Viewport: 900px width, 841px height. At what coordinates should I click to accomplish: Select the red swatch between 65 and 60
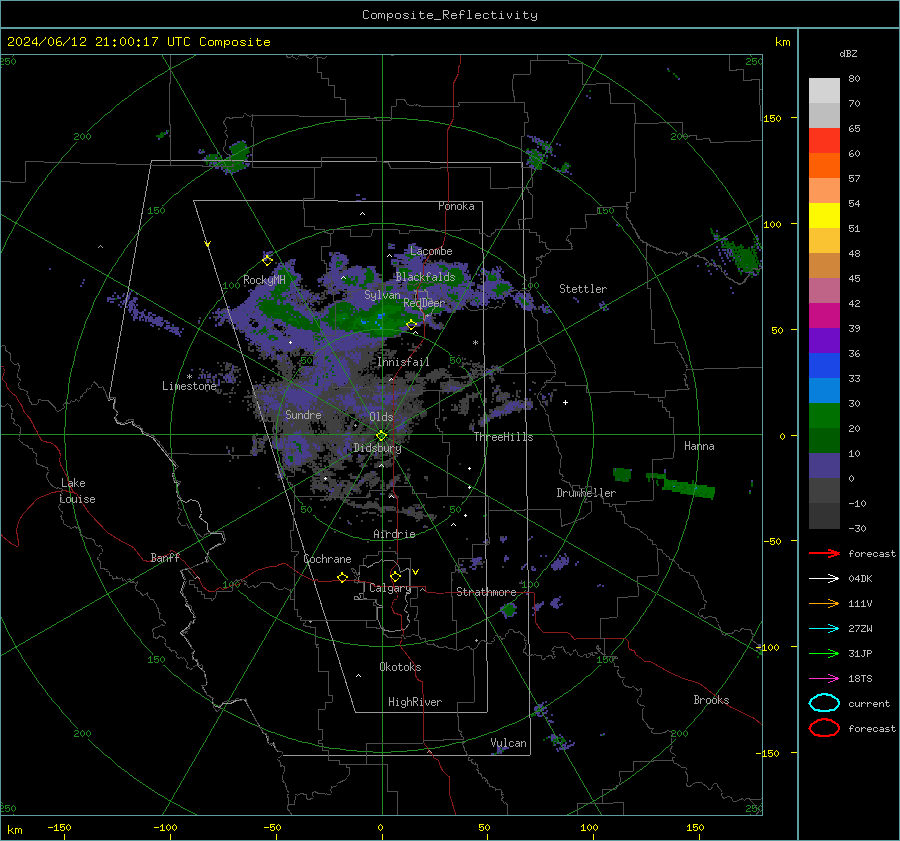(x=824, y=141)
